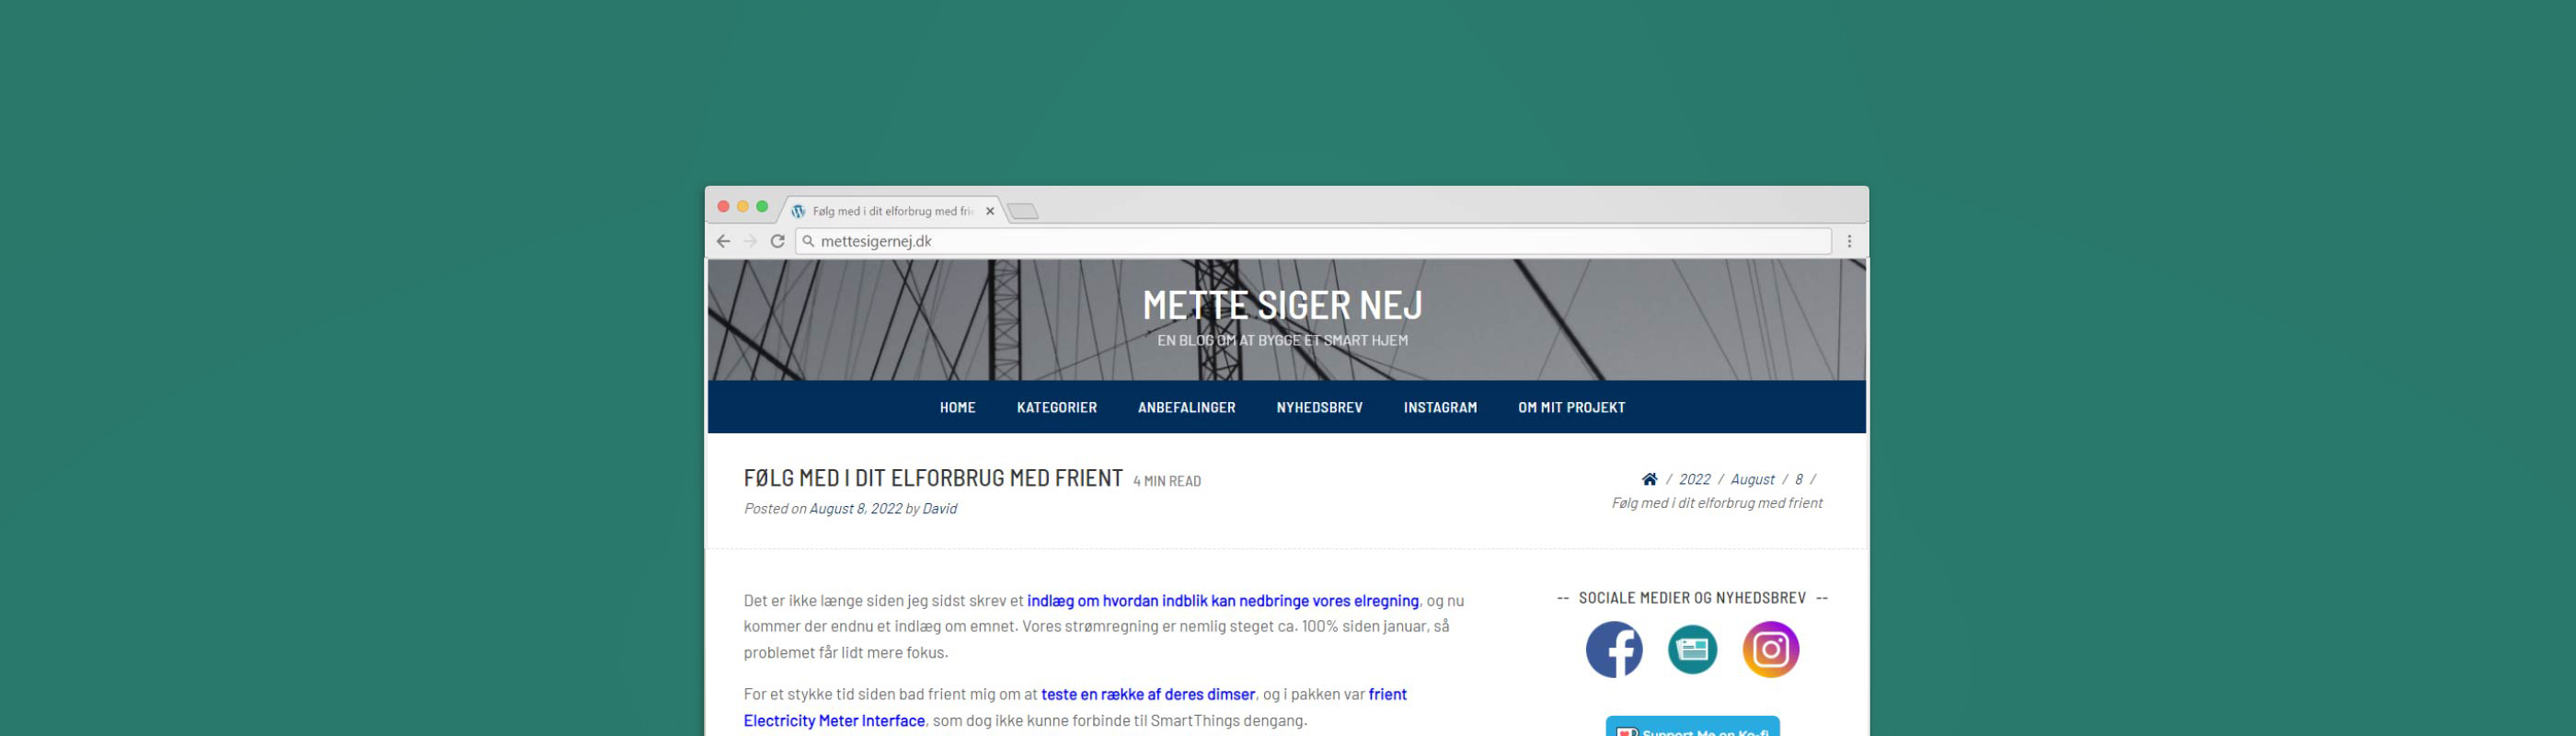This screenshot has width=2576, height=736.
Task: Click the Support Me on Ko-fi button
Action: coord(1692,727)
